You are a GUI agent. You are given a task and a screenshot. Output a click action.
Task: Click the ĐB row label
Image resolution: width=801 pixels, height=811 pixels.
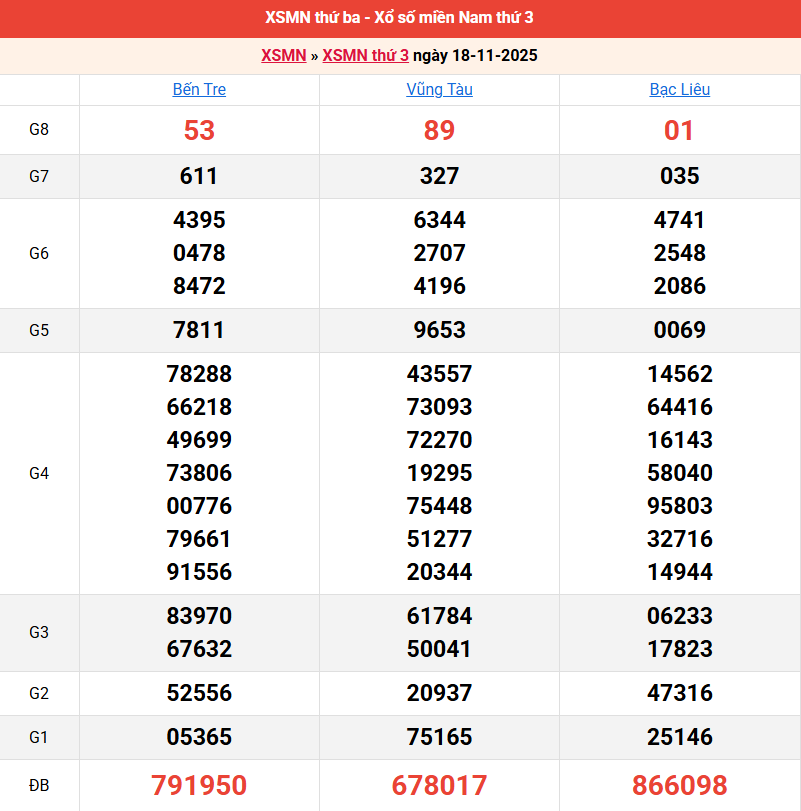point(39,785)
